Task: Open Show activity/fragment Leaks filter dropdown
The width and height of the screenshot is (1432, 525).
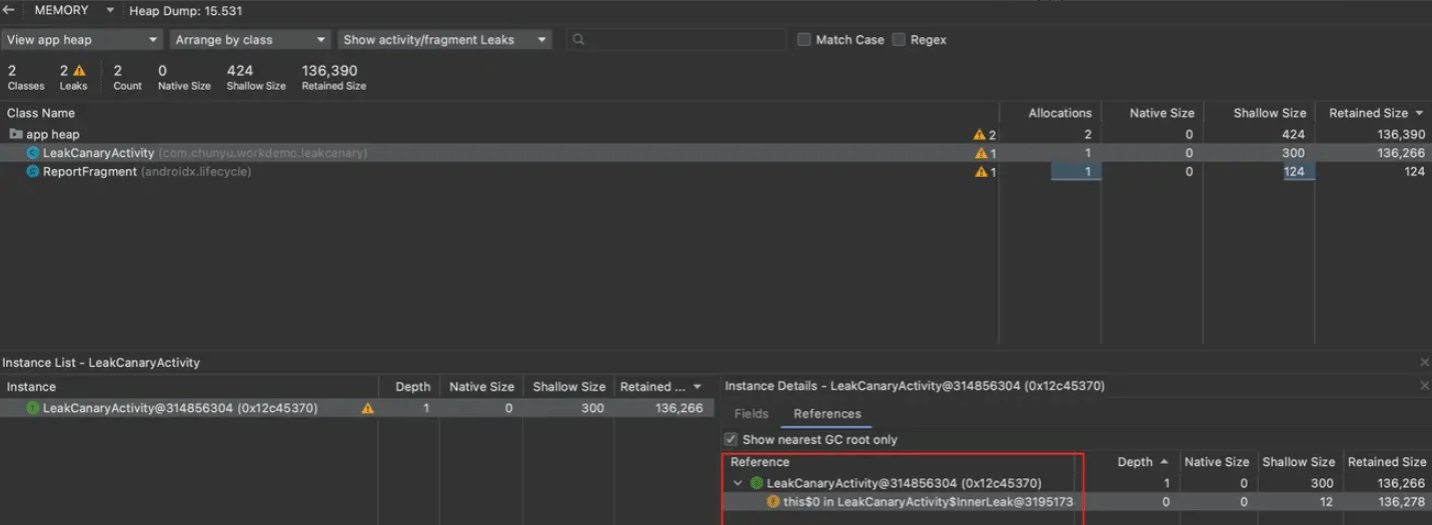Action: pyautogui.click(x=444, y=40)
